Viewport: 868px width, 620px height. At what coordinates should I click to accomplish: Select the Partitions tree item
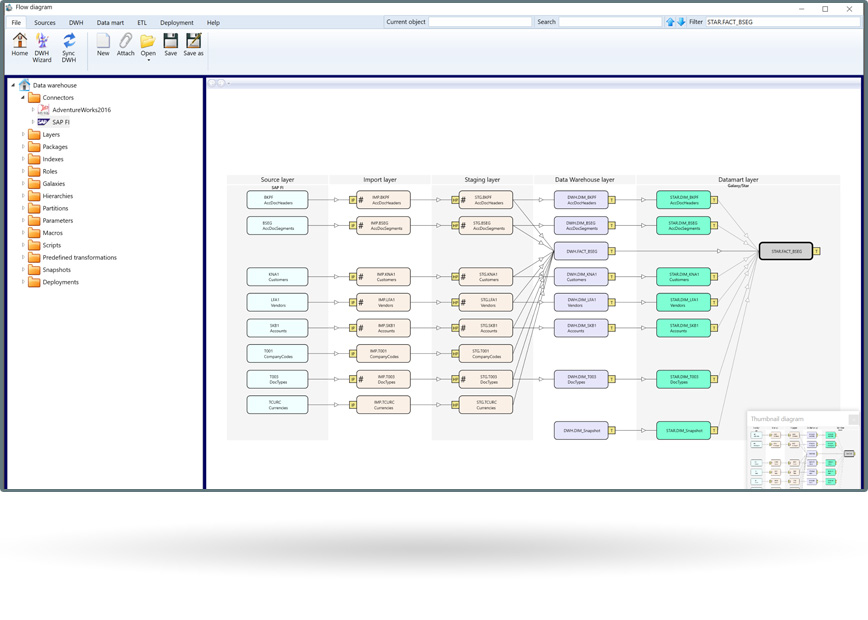[x=55, y=208]
